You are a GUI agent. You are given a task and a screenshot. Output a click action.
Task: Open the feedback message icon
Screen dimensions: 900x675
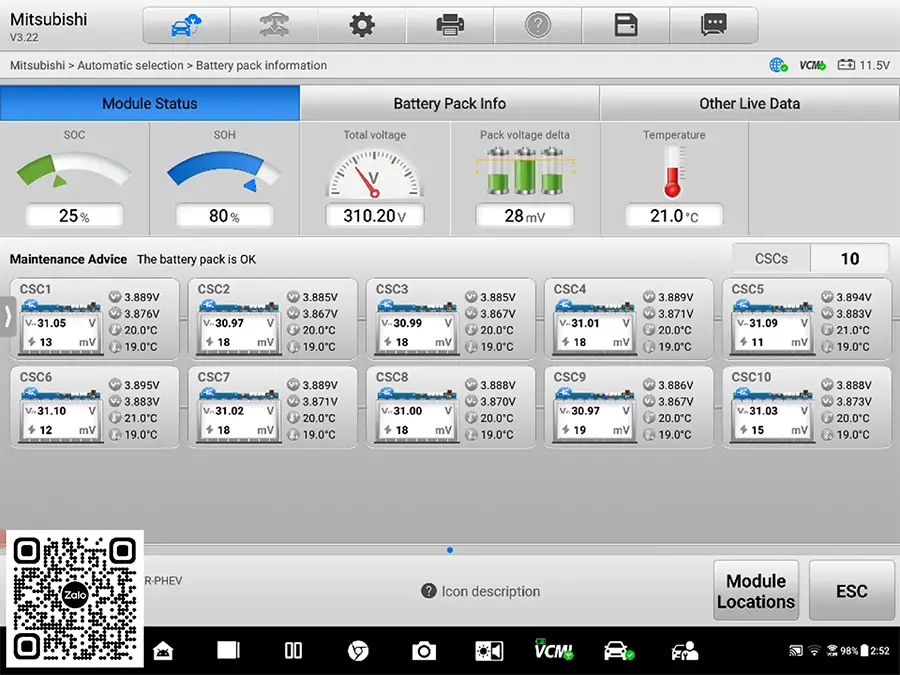713,25
